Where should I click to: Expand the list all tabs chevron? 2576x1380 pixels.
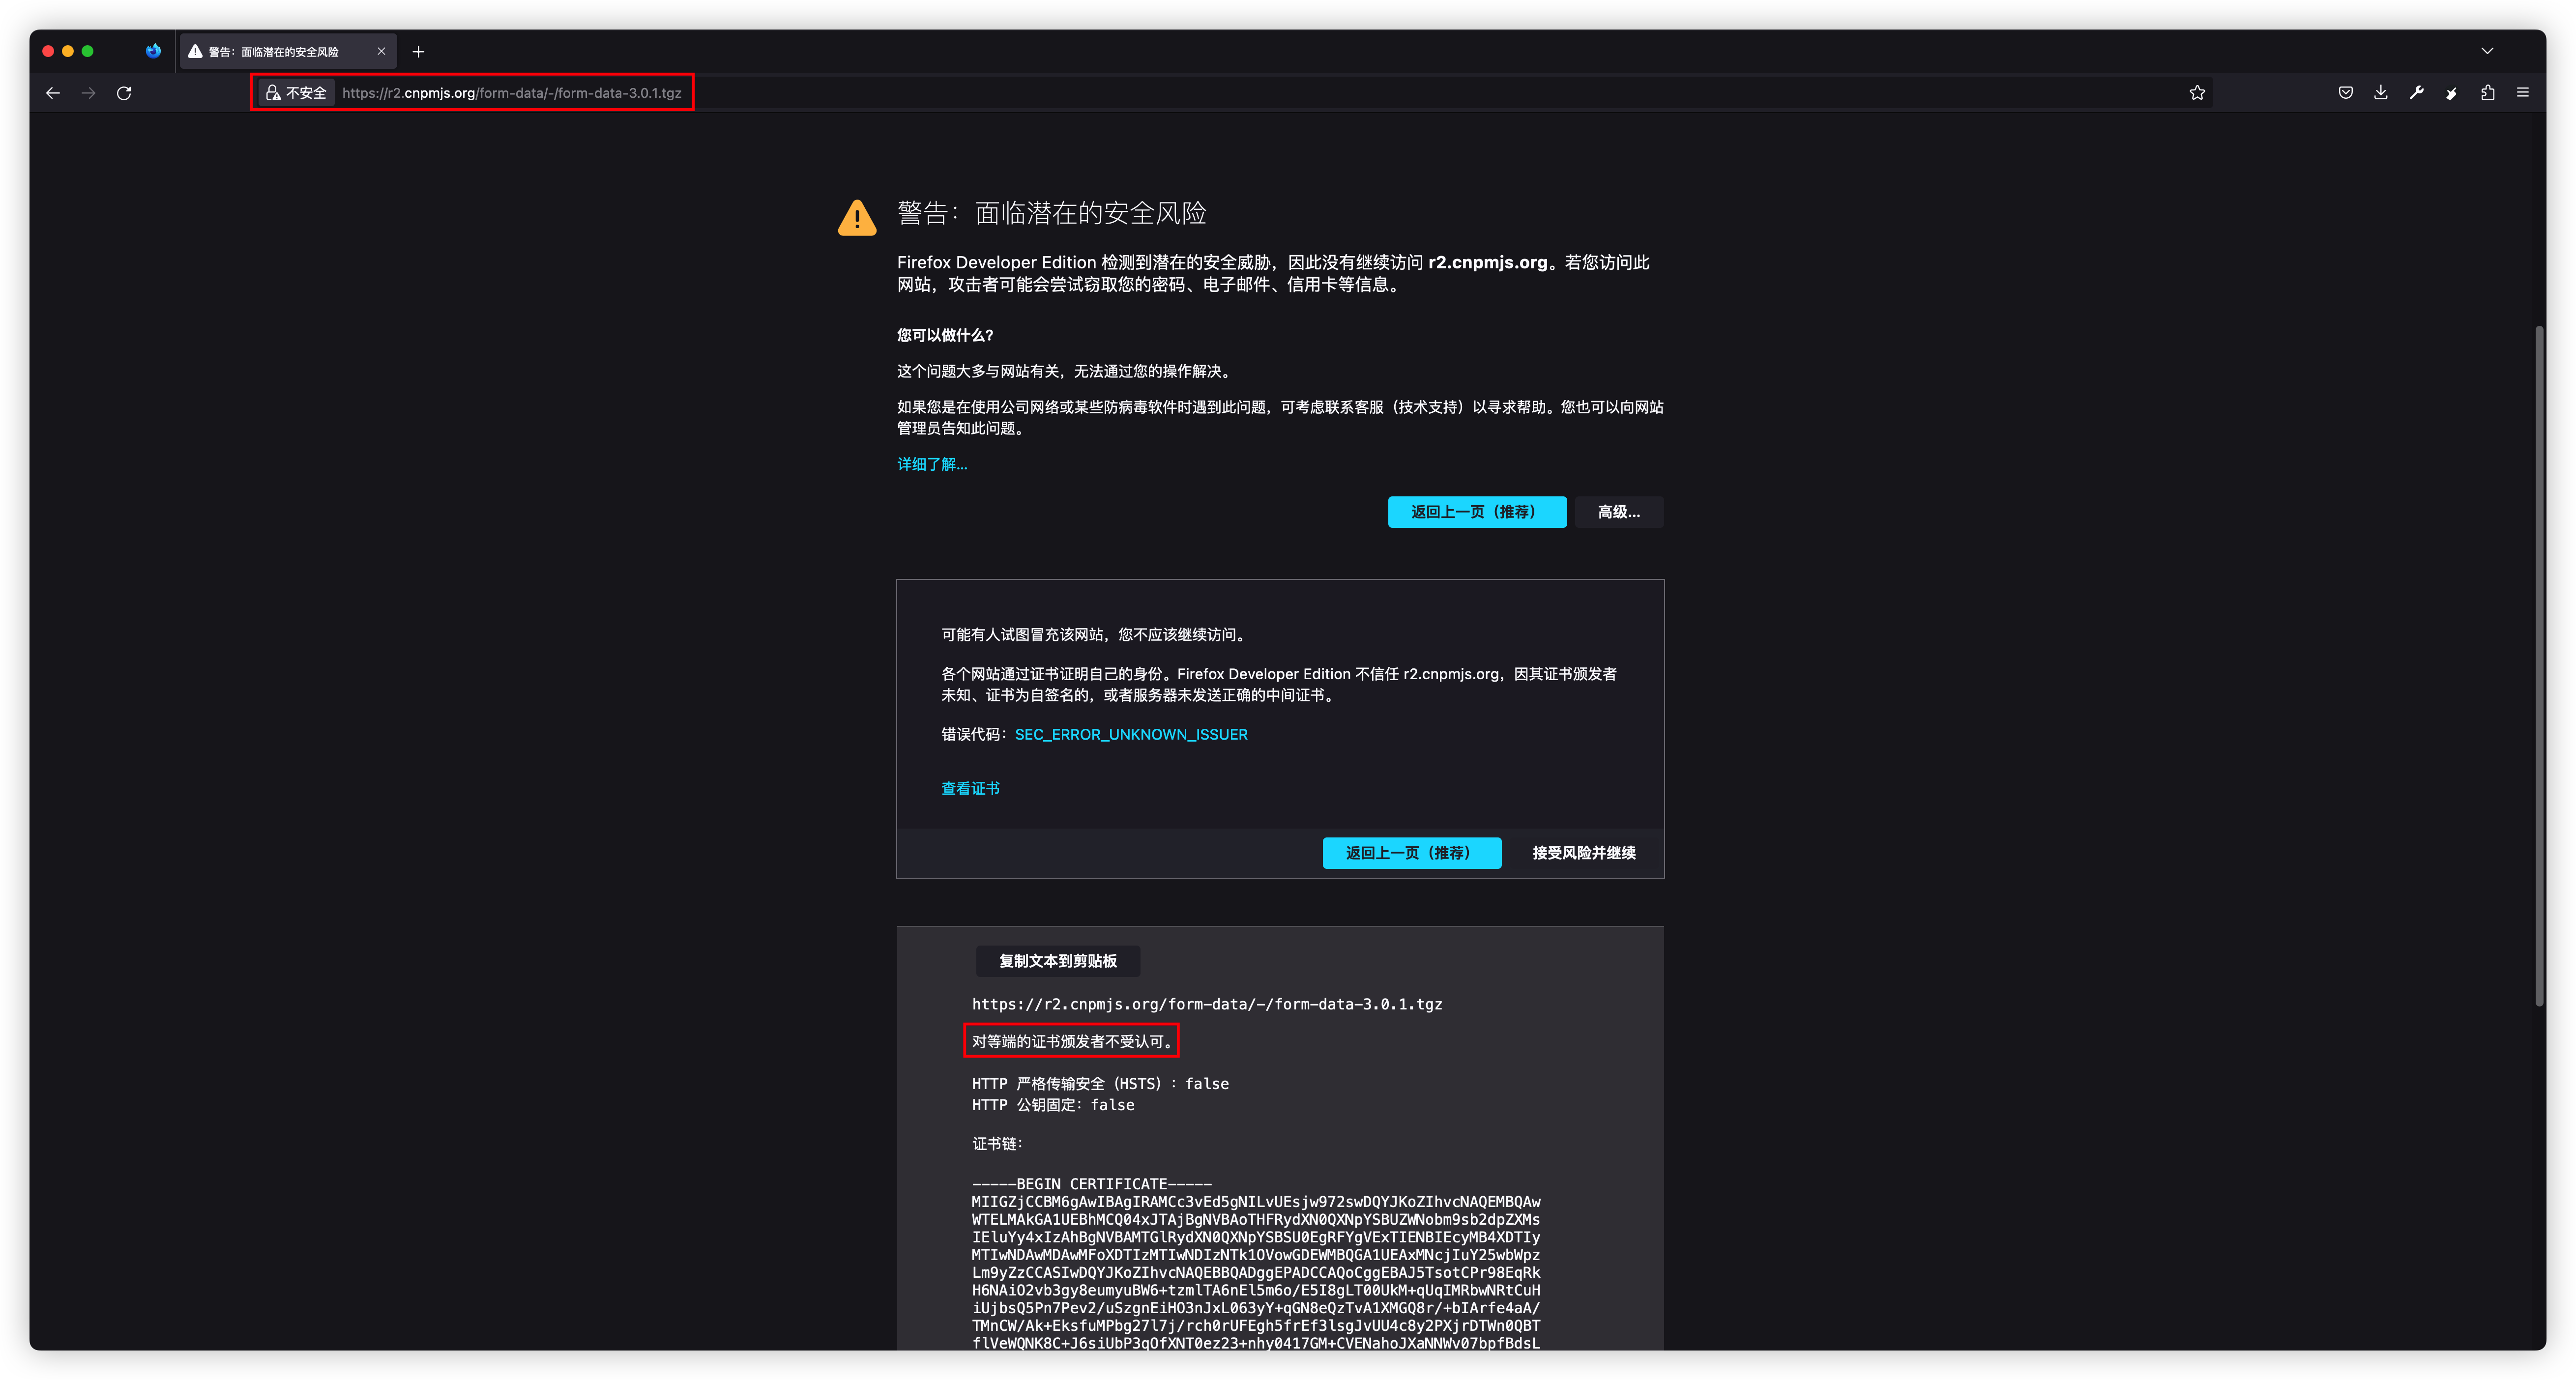(x=2487, y=51)
